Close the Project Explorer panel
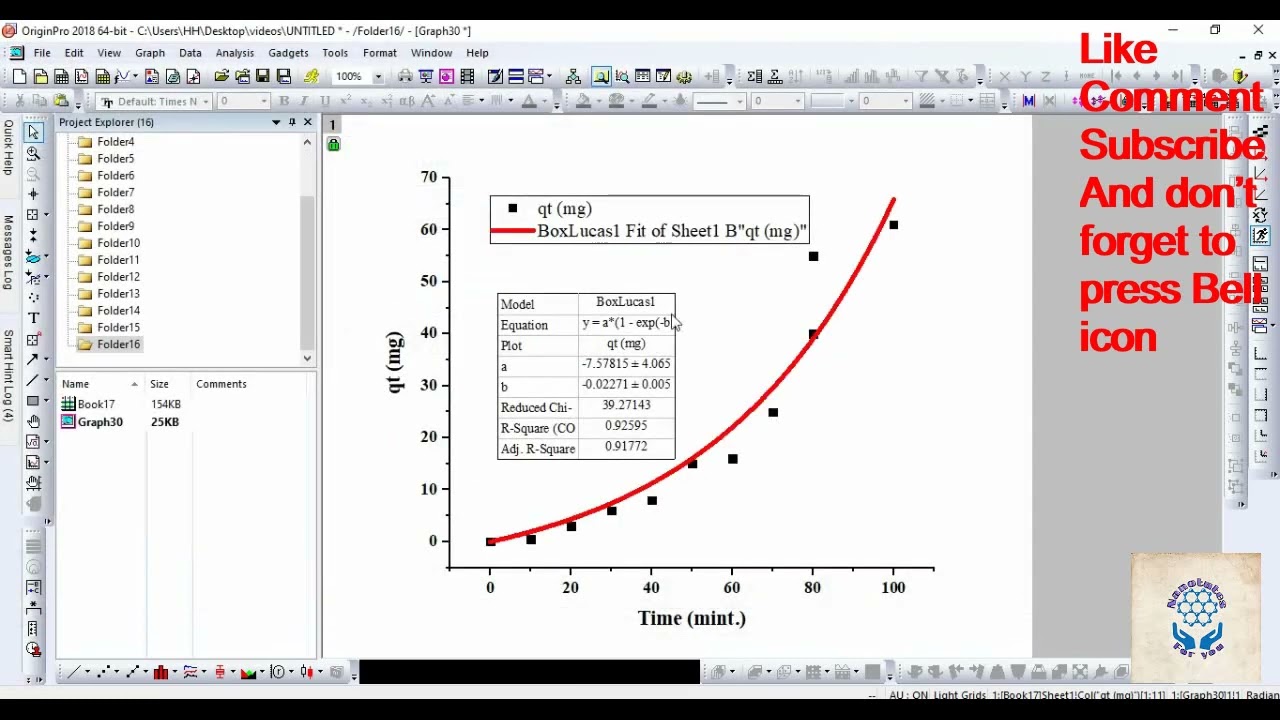Image resolution: width=1280 pixels, height=720 pixels. [x=308, y=122]
